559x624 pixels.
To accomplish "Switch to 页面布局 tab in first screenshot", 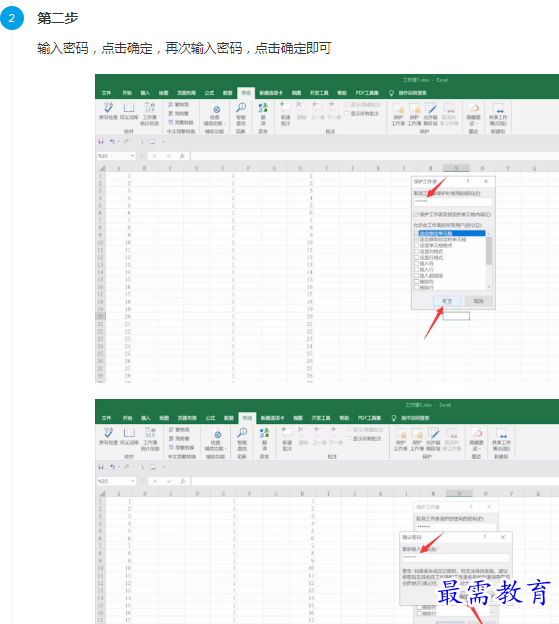I will tap(186, 93).
